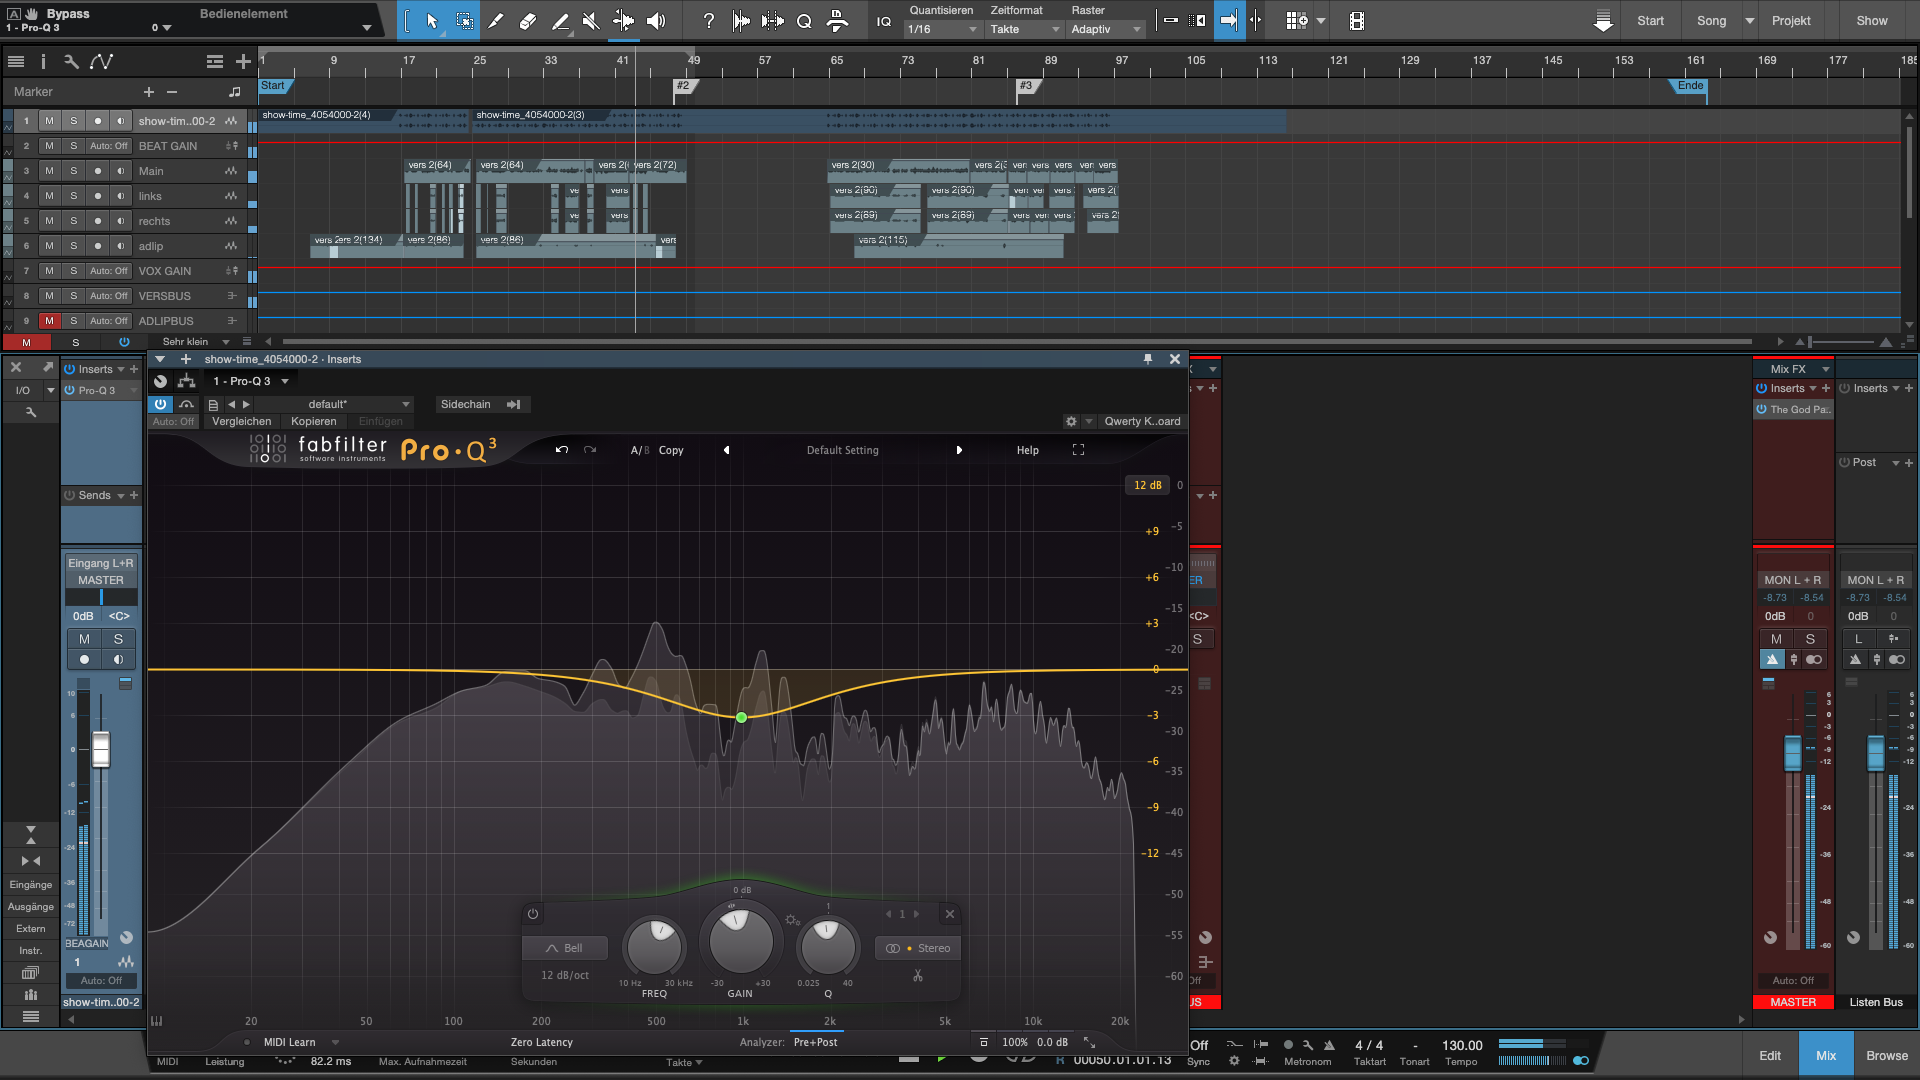Open the Browse panel
Screen dimensions: 1920x1080
[1887, 1055]
